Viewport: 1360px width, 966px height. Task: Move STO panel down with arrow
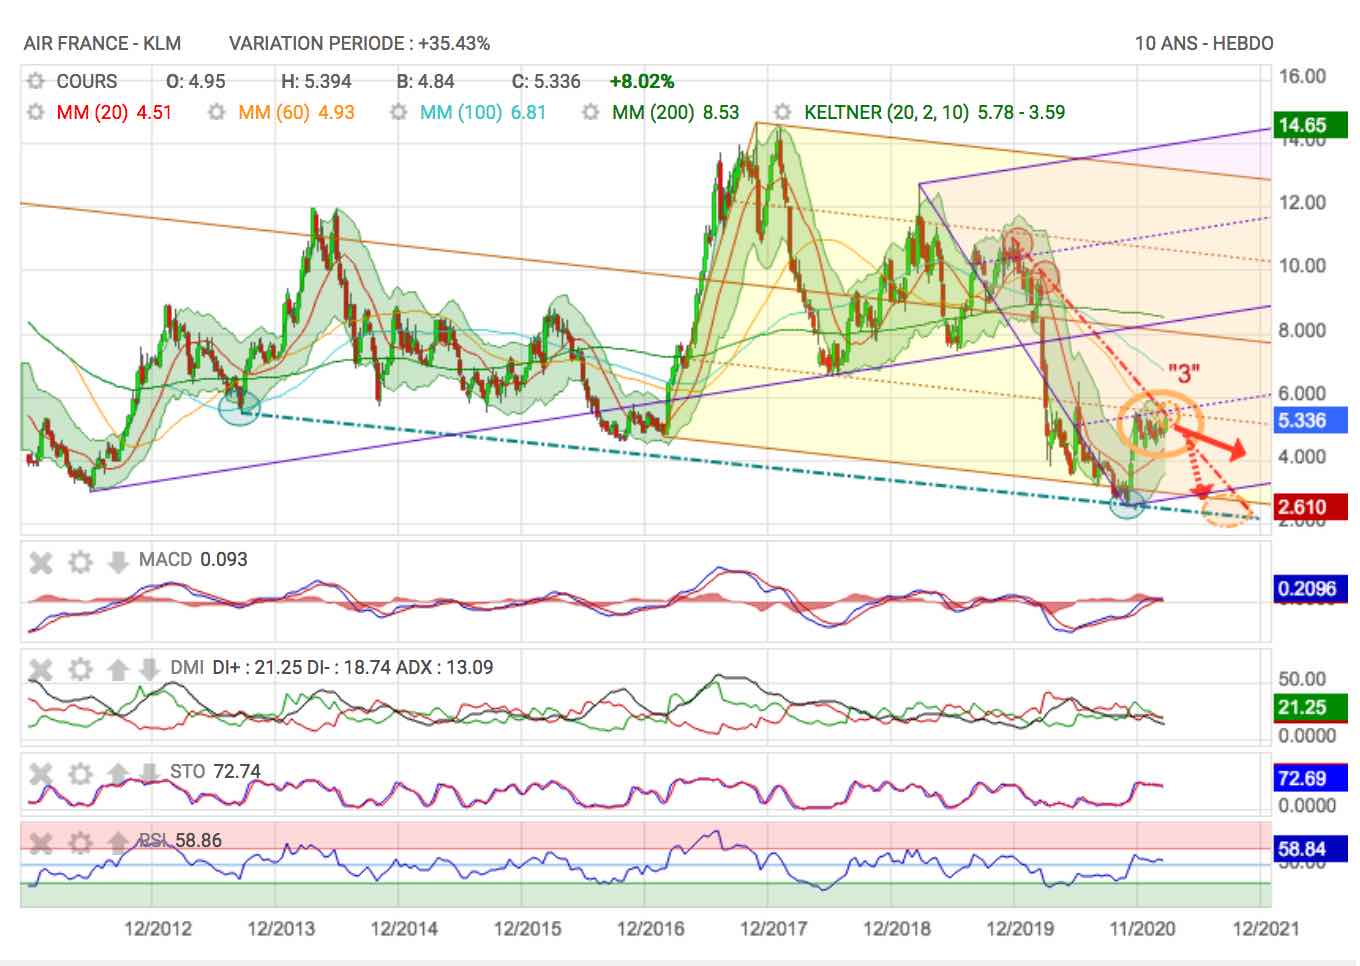coord(148,774)
